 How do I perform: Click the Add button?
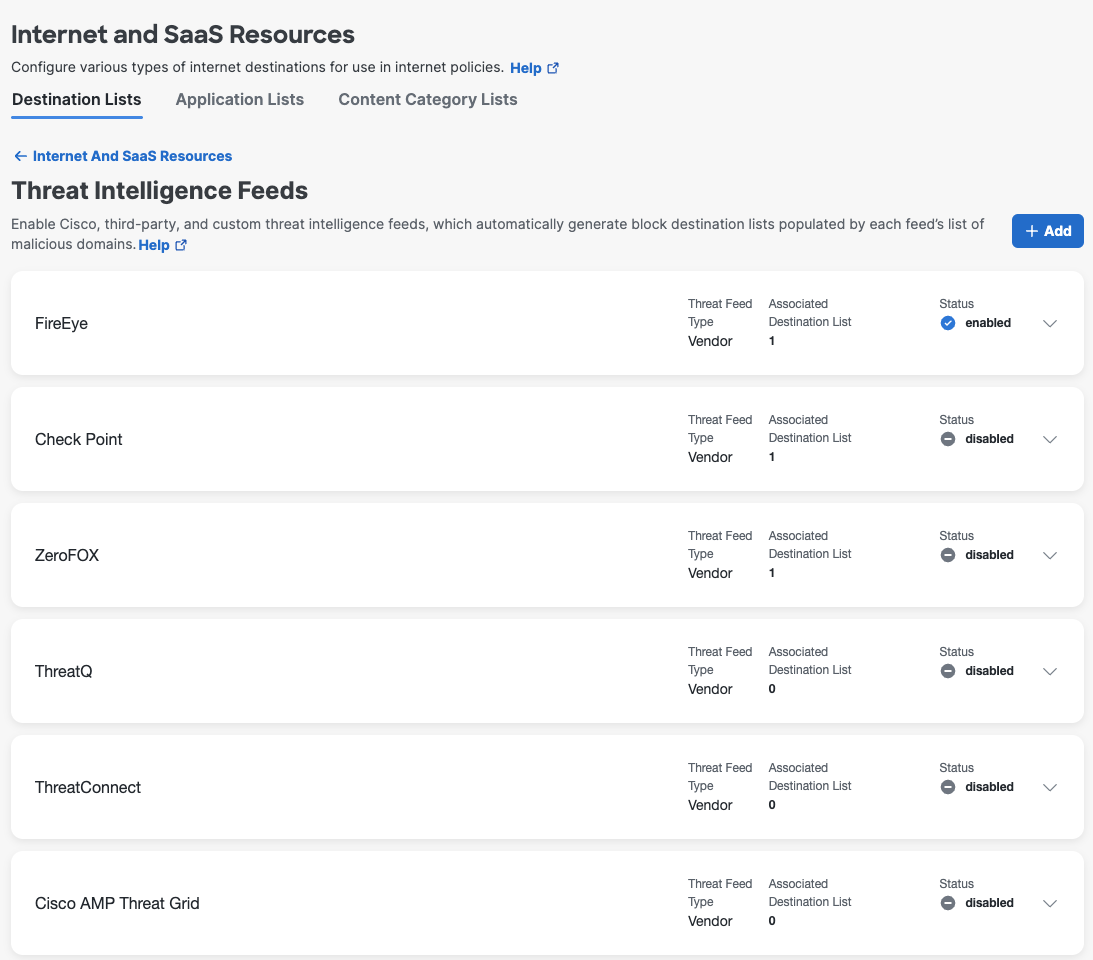click(x=1048, y=231)
